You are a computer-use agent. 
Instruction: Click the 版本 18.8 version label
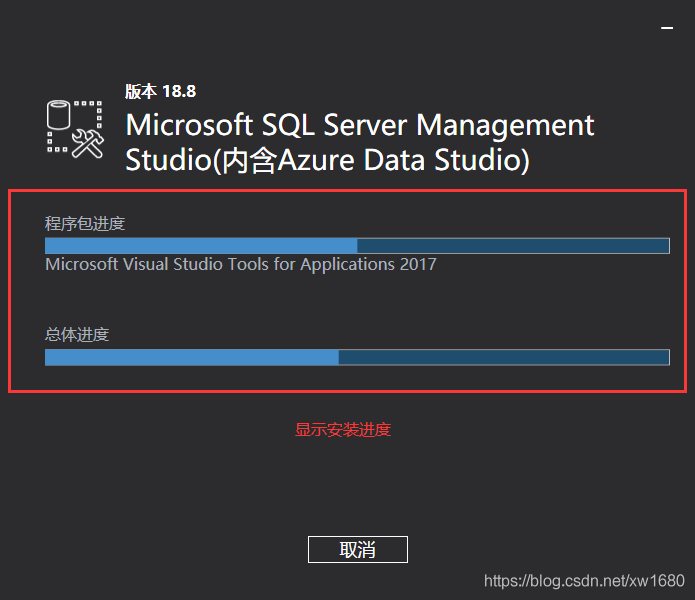[x=160, y=91]
